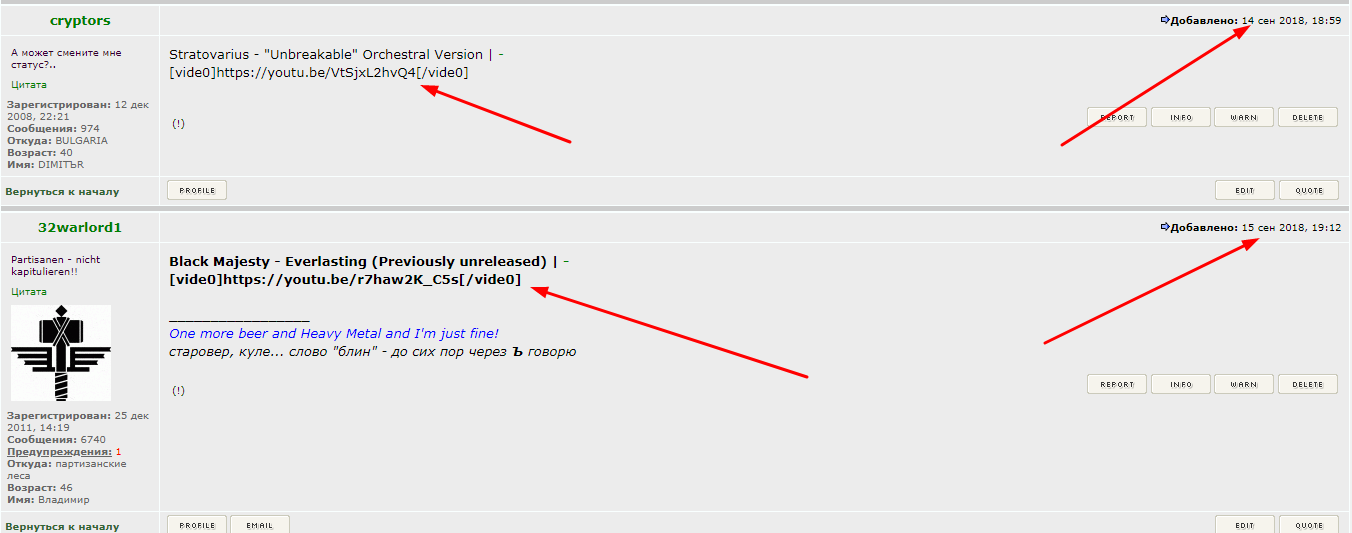This screenshot has width=1352, height=533.
Task: Click the (!) link in 32warlord1's post
Action: [178, 391]
